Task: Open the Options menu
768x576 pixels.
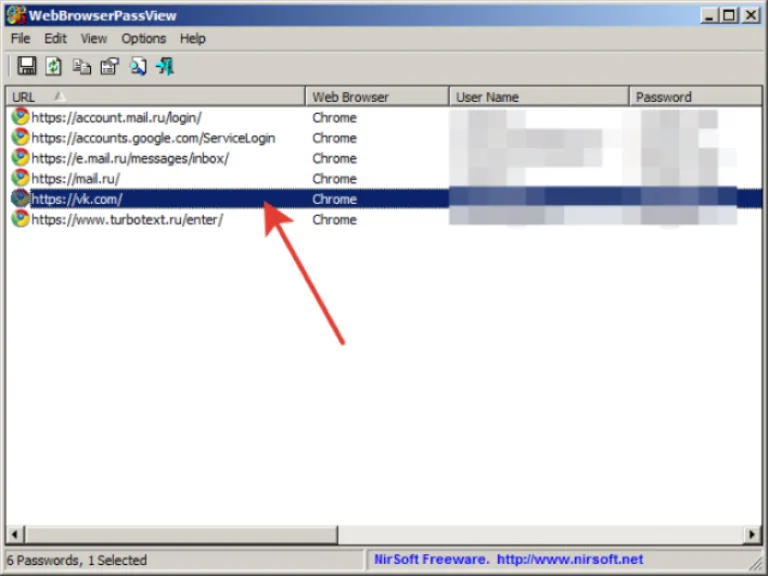Action: point(144,39)
